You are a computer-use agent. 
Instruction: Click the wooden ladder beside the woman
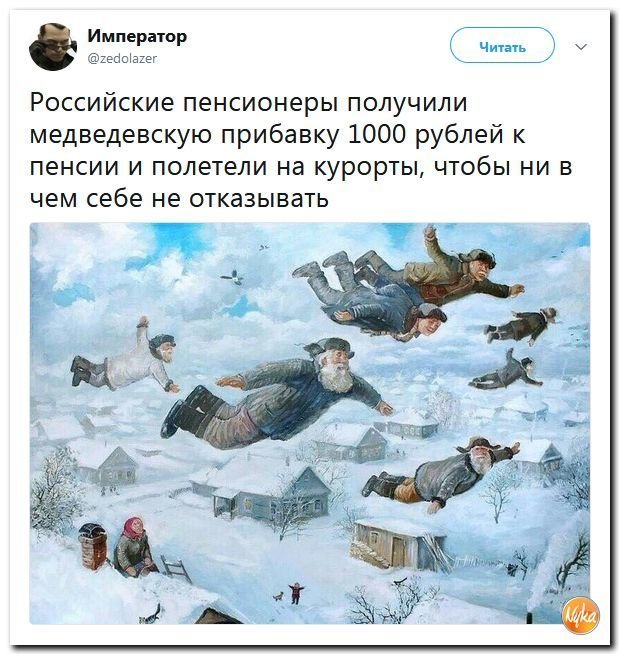175,568
